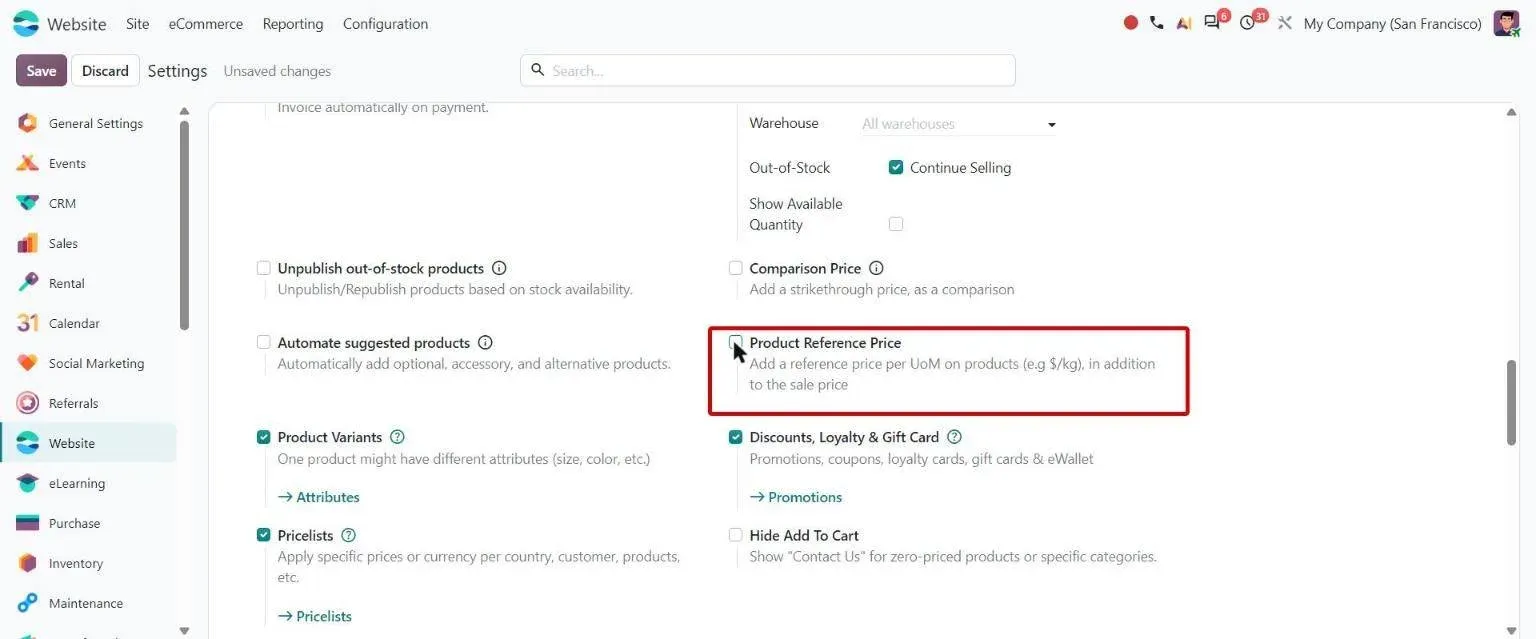Image resolution: width=1536 pixels, height=639 pixels.
Task: Click the Maintenance sidebar icon
Action: [28, 603]
